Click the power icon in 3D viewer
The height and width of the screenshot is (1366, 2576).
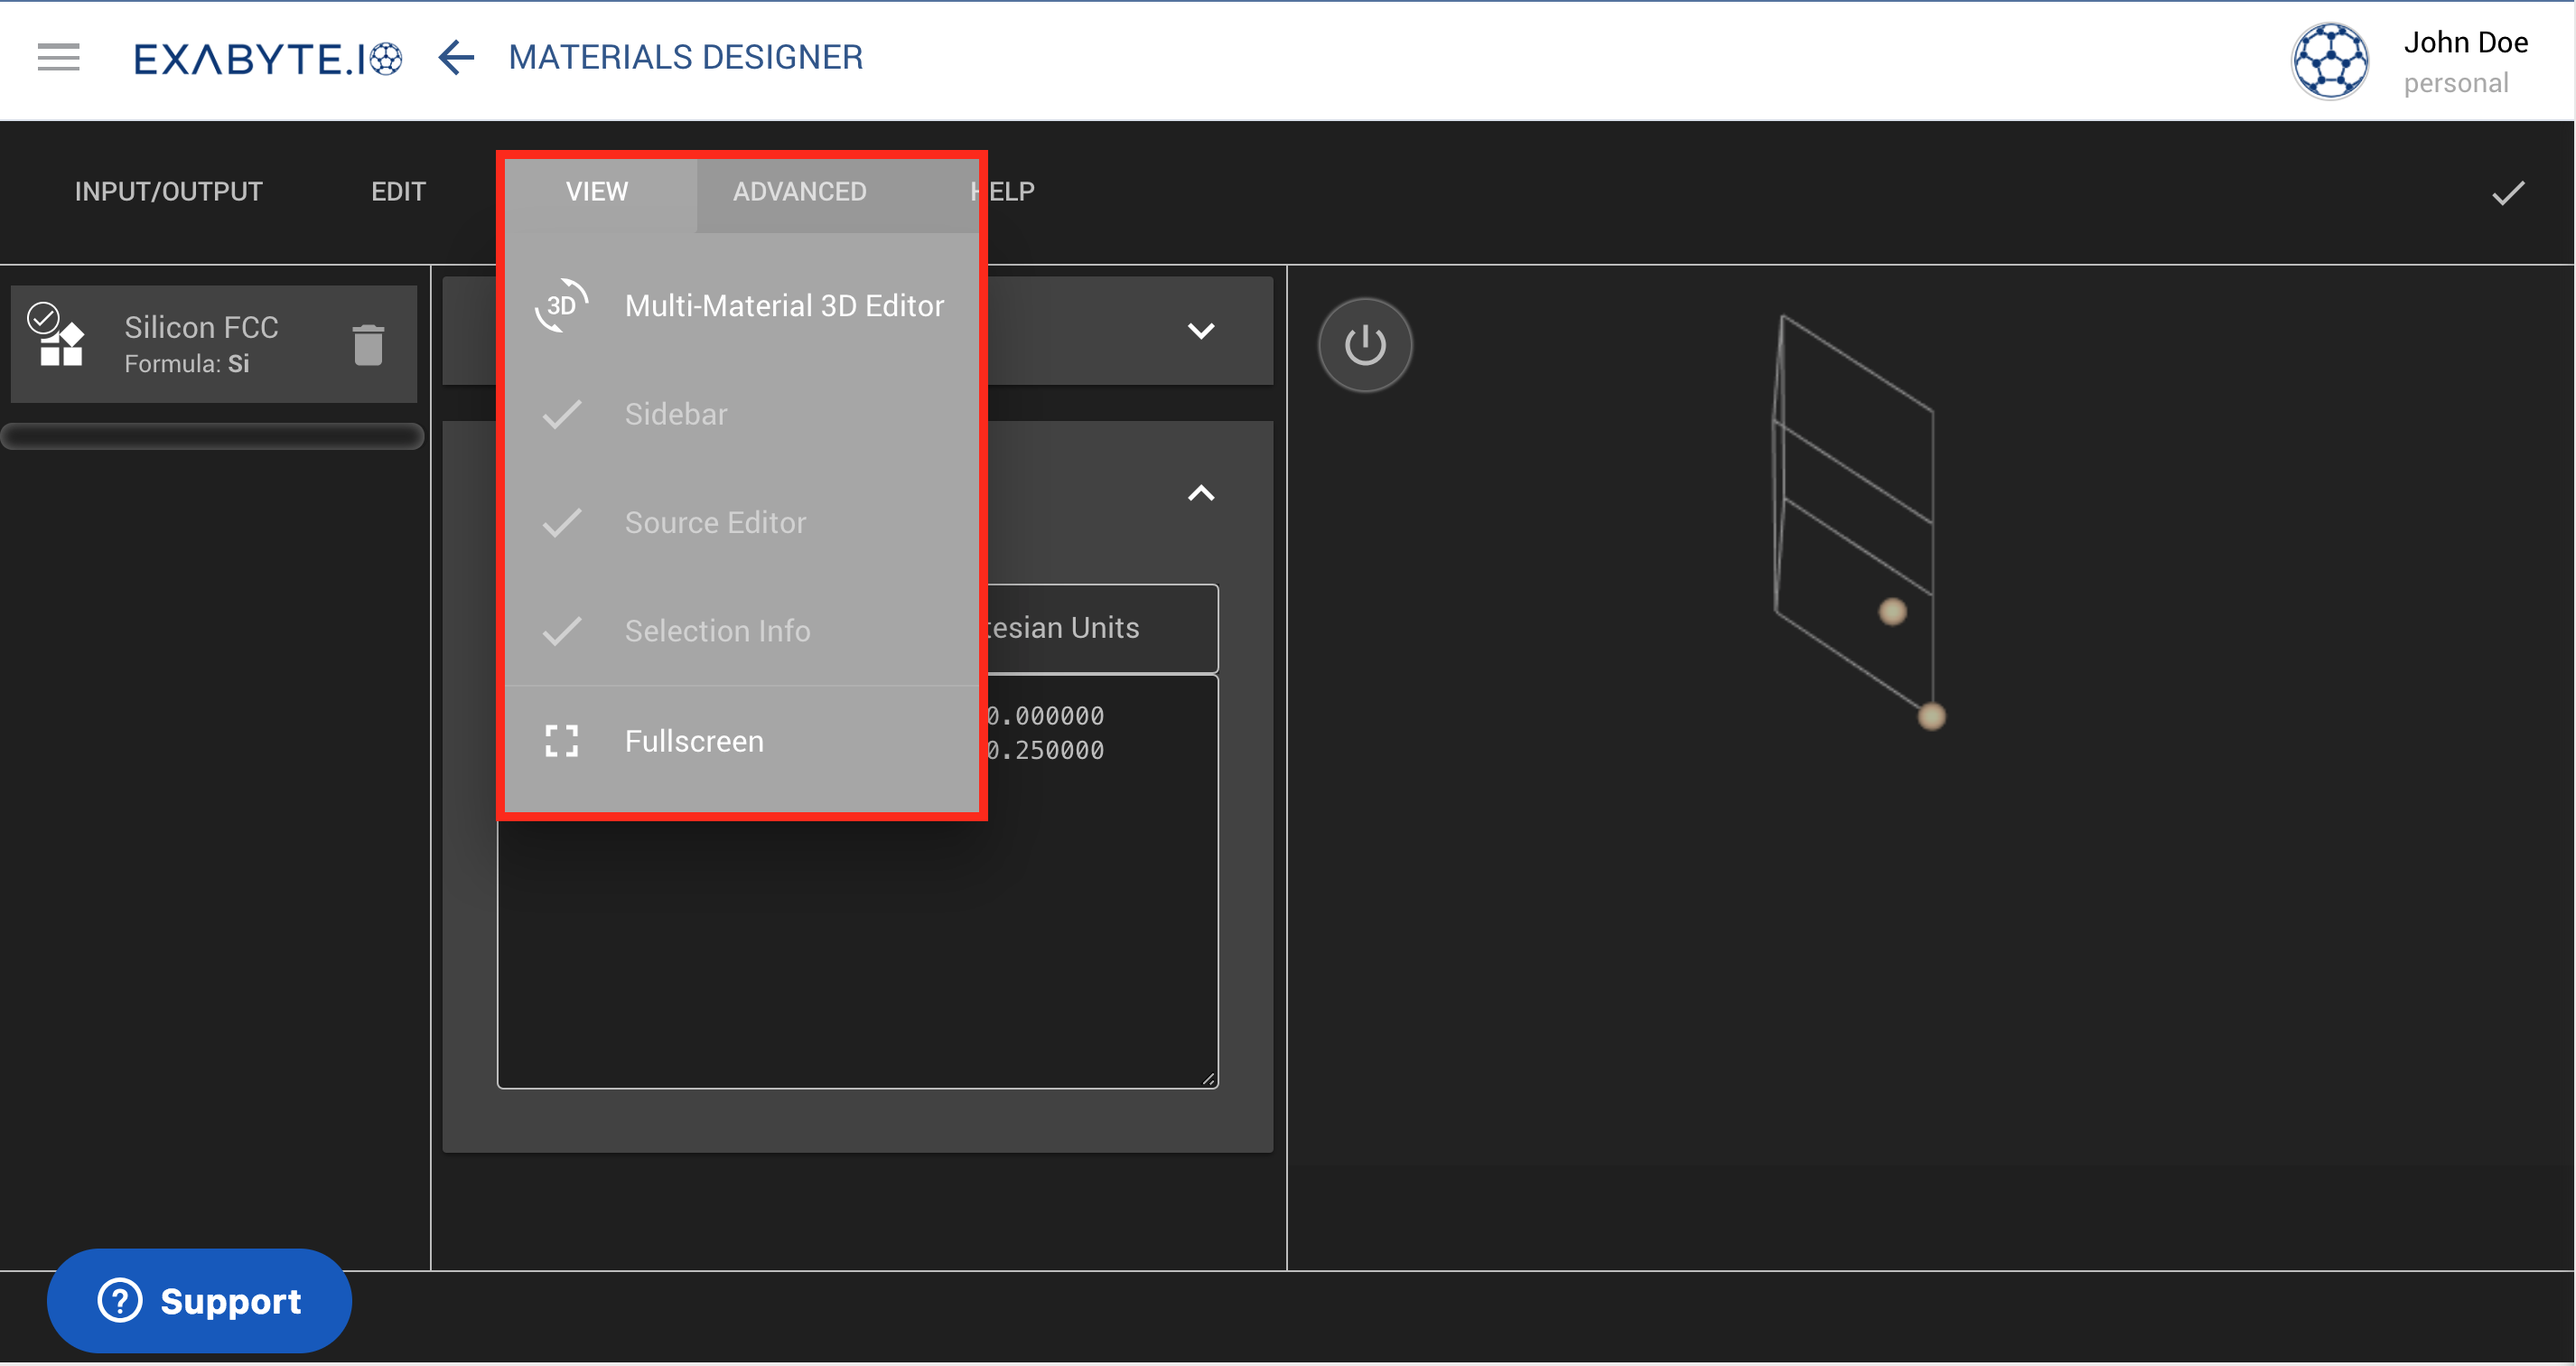pyautogui.click(x=1364, y=345)
